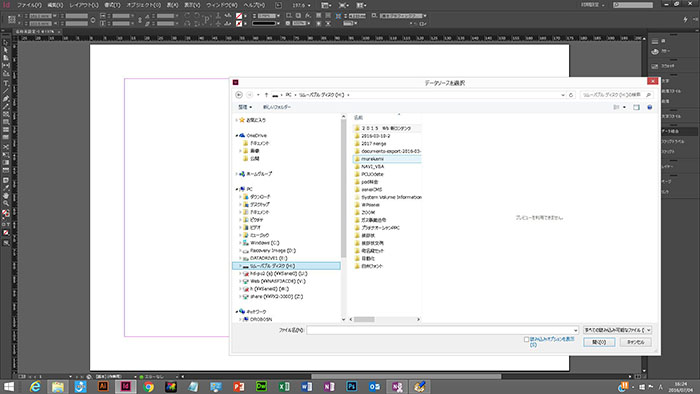Open the ウィンドウ menu

[x=222, y=5]
